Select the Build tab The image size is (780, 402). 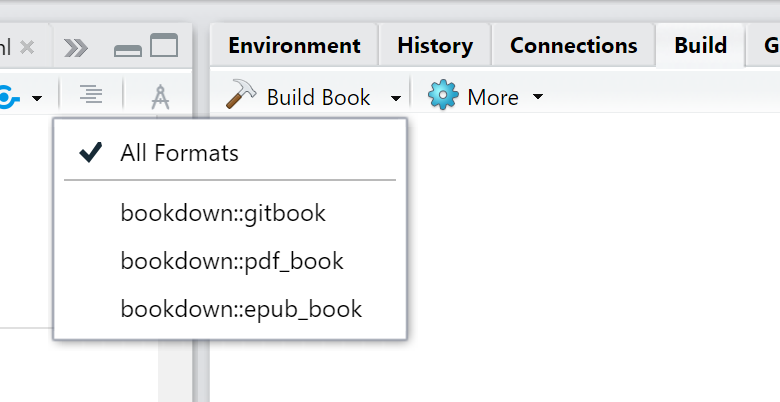pyautogui.click(x=700, y=45)
